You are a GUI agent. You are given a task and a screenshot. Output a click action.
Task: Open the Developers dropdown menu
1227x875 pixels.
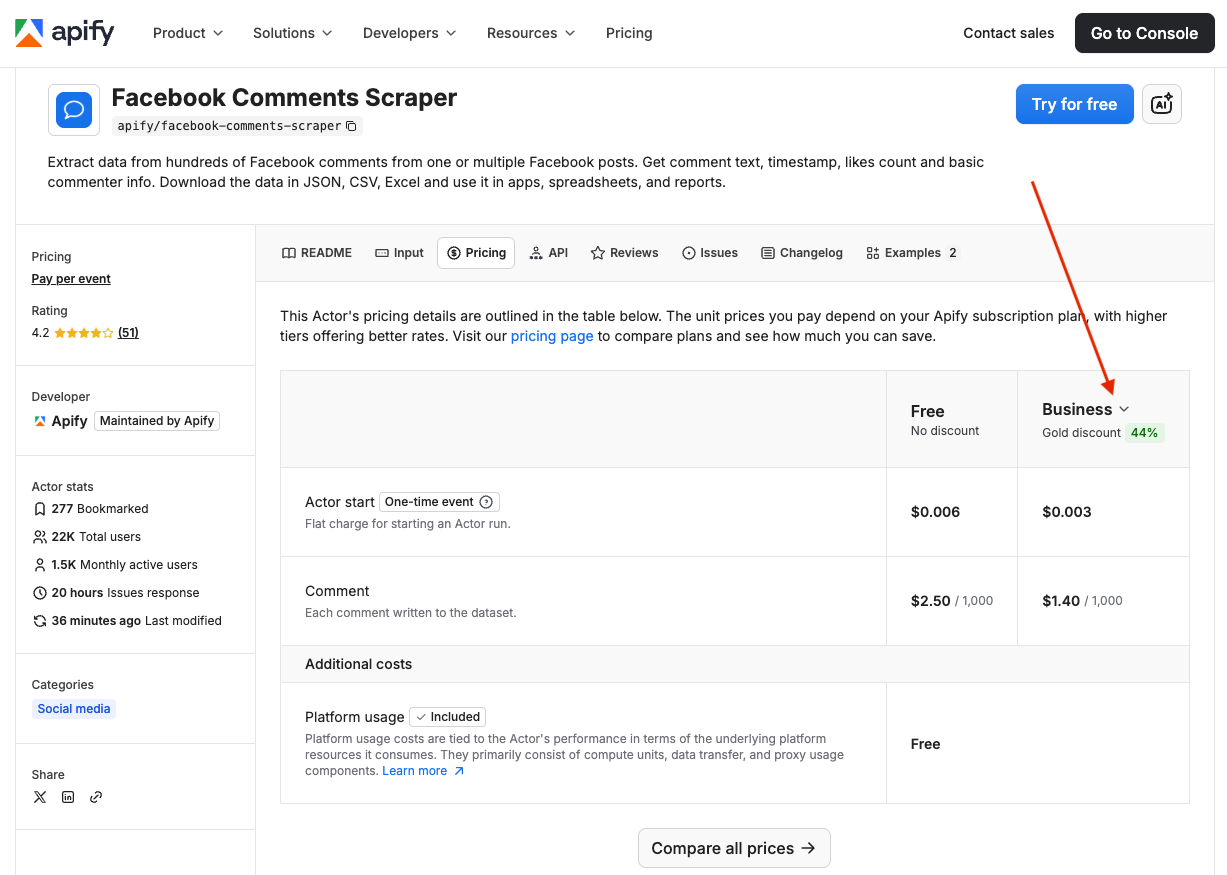[x=409, y=32]
